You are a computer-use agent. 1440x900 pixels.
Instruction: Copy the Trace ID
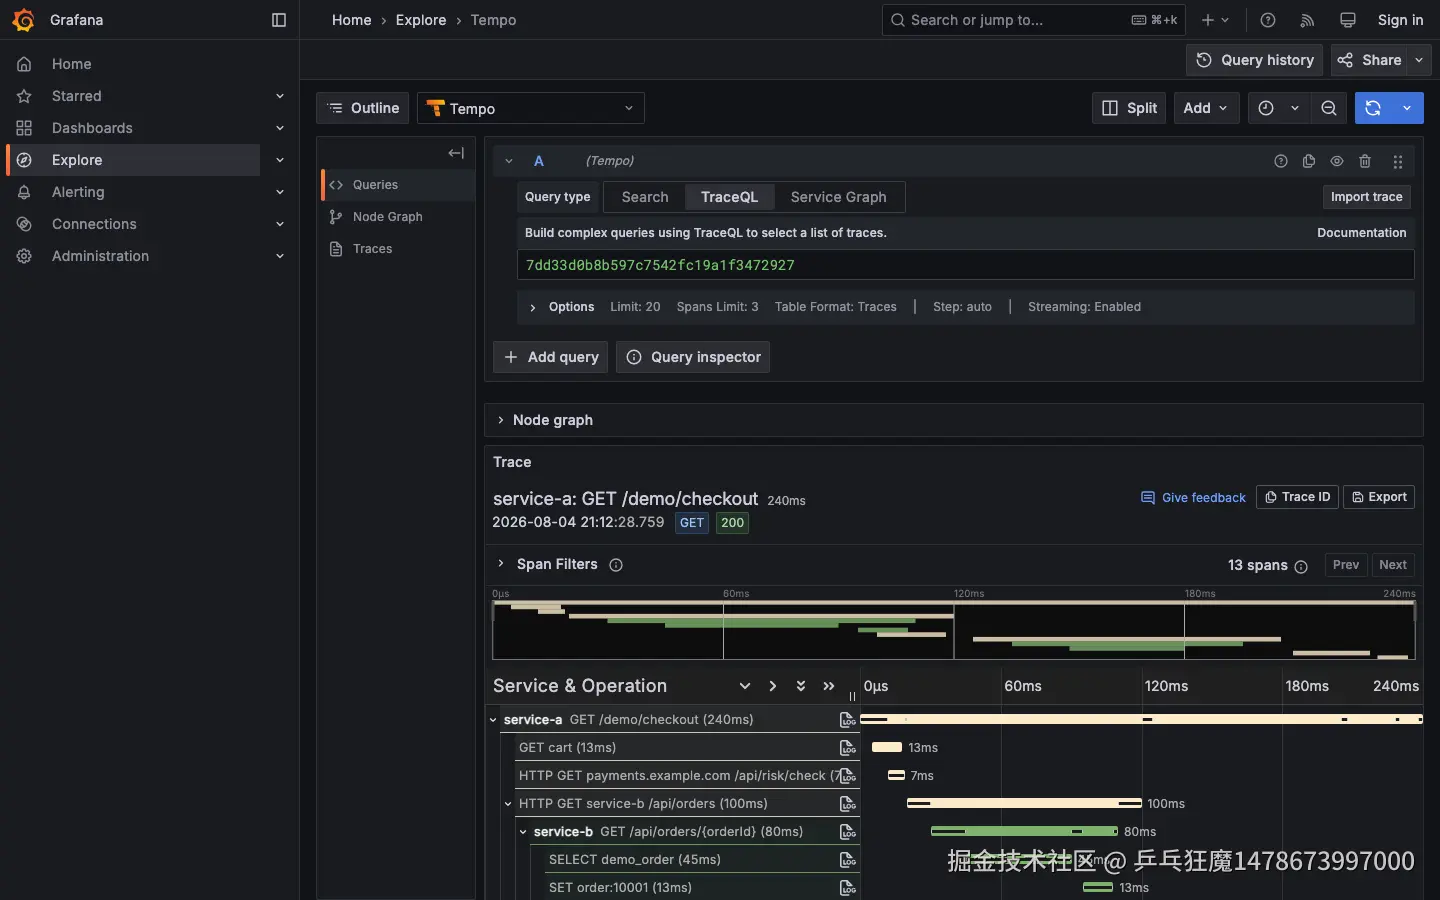(x=1297, y=497)
